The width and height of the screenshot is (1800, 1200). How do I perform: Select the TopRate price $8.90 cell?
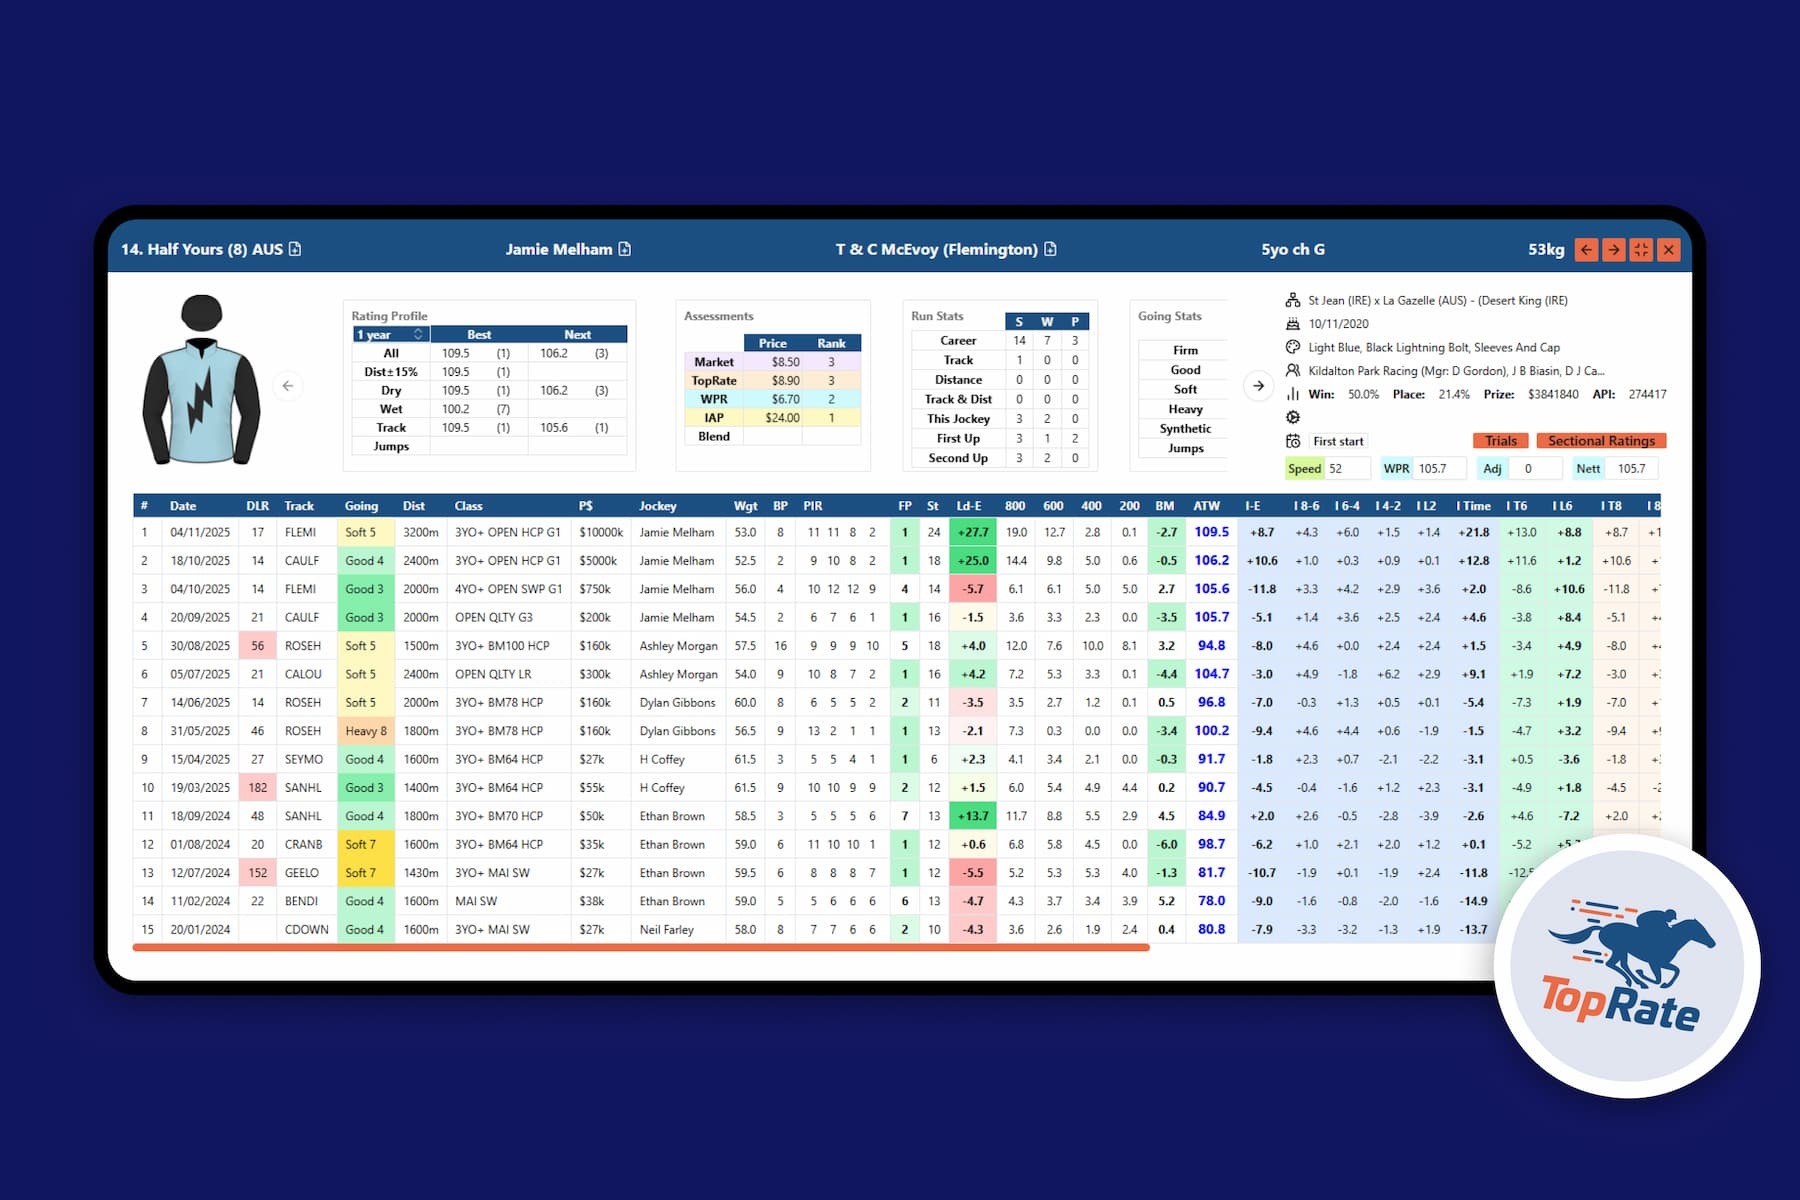pos(773,381)
